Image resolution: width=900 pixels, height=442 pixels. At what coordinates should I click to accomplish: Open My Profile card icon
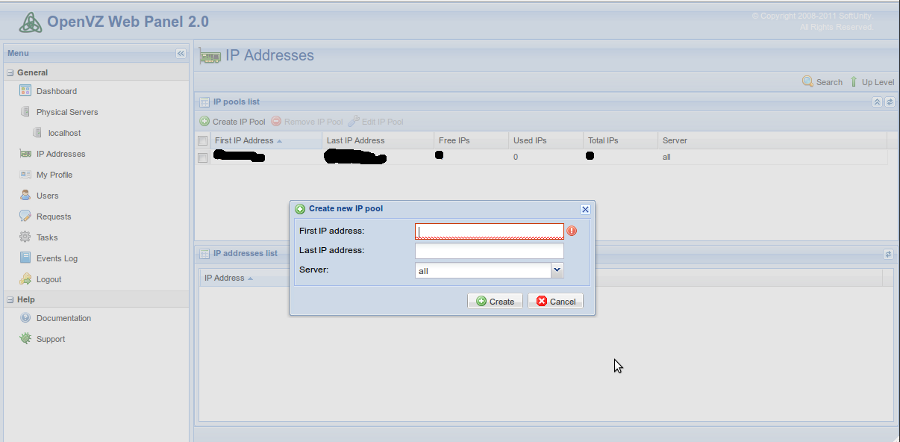coord(25,175)
